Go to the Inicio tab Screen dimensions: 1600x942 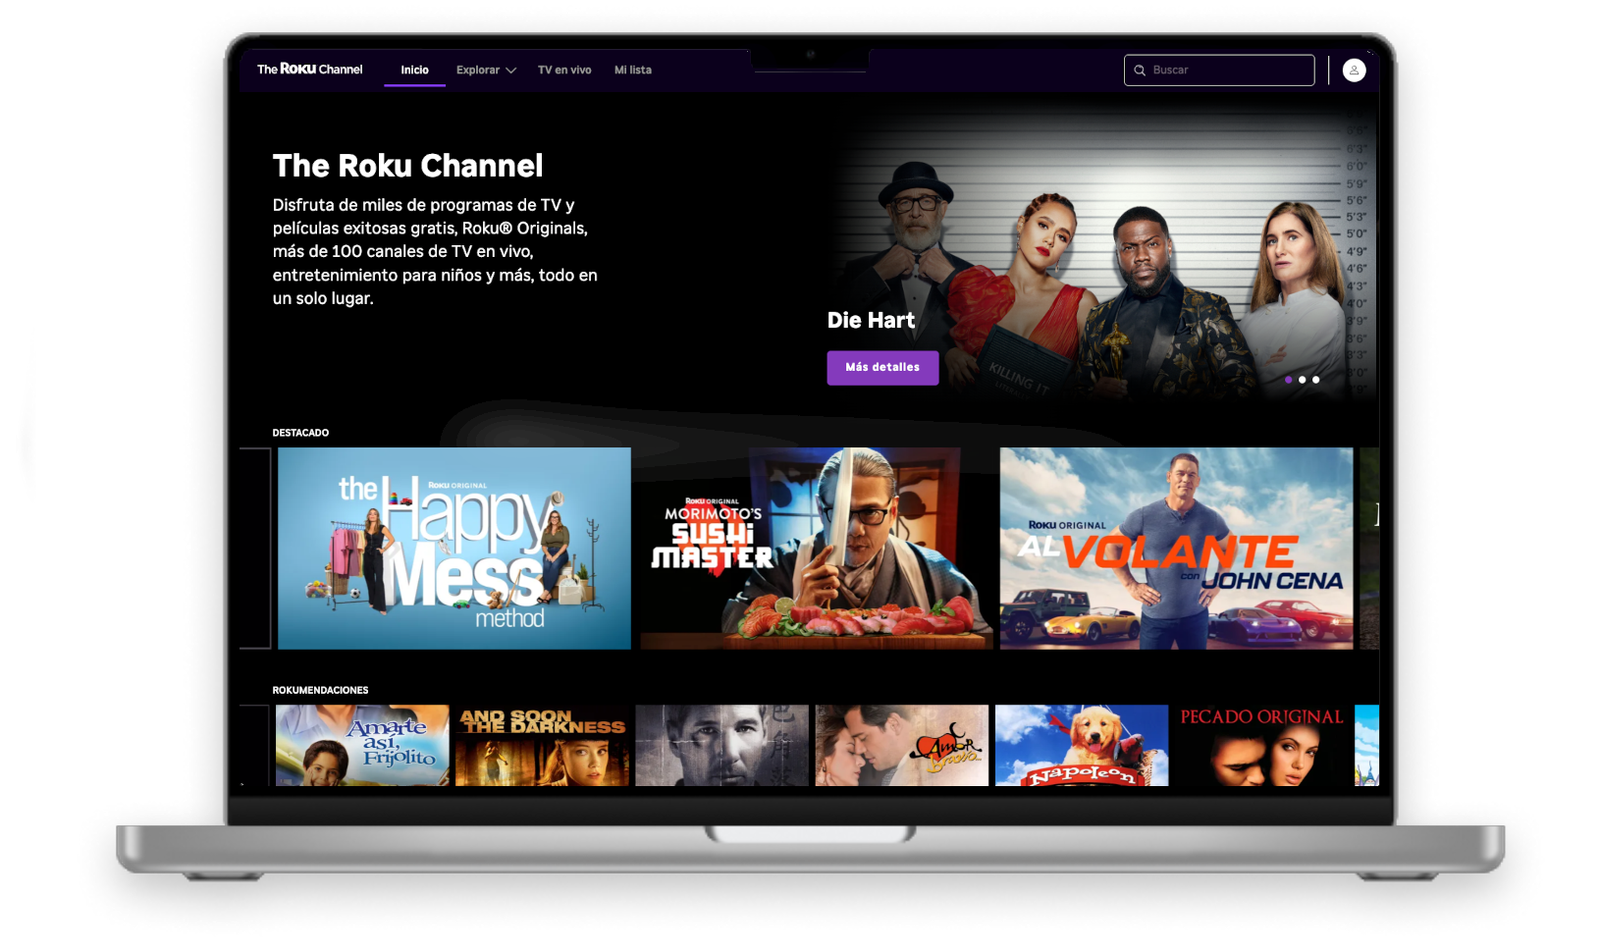(x=414, y=70)
